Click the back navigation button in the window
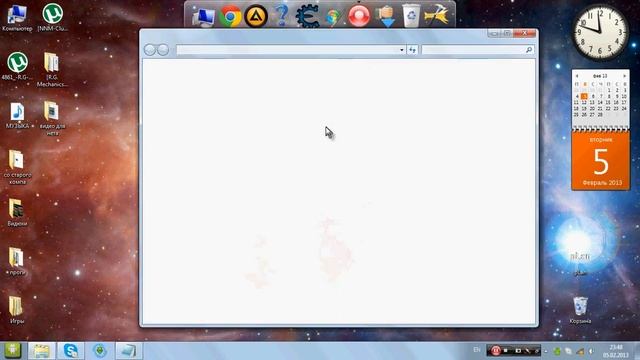Viewport: 640px width, 360px height. tap(150, 50)
